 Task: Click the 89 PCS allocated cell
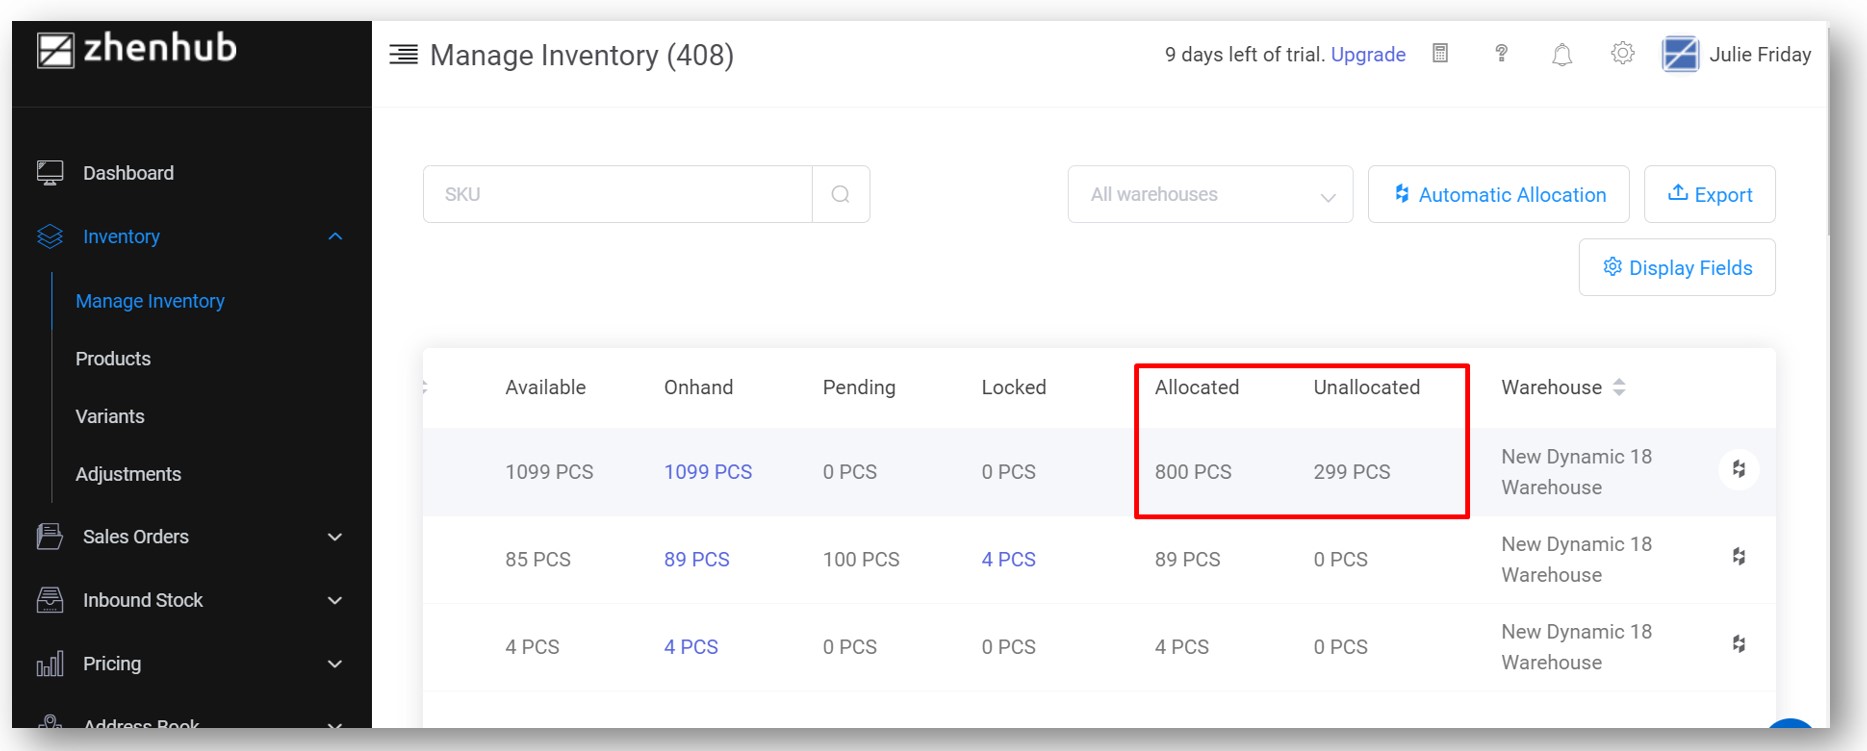[x=1187, y=559]
